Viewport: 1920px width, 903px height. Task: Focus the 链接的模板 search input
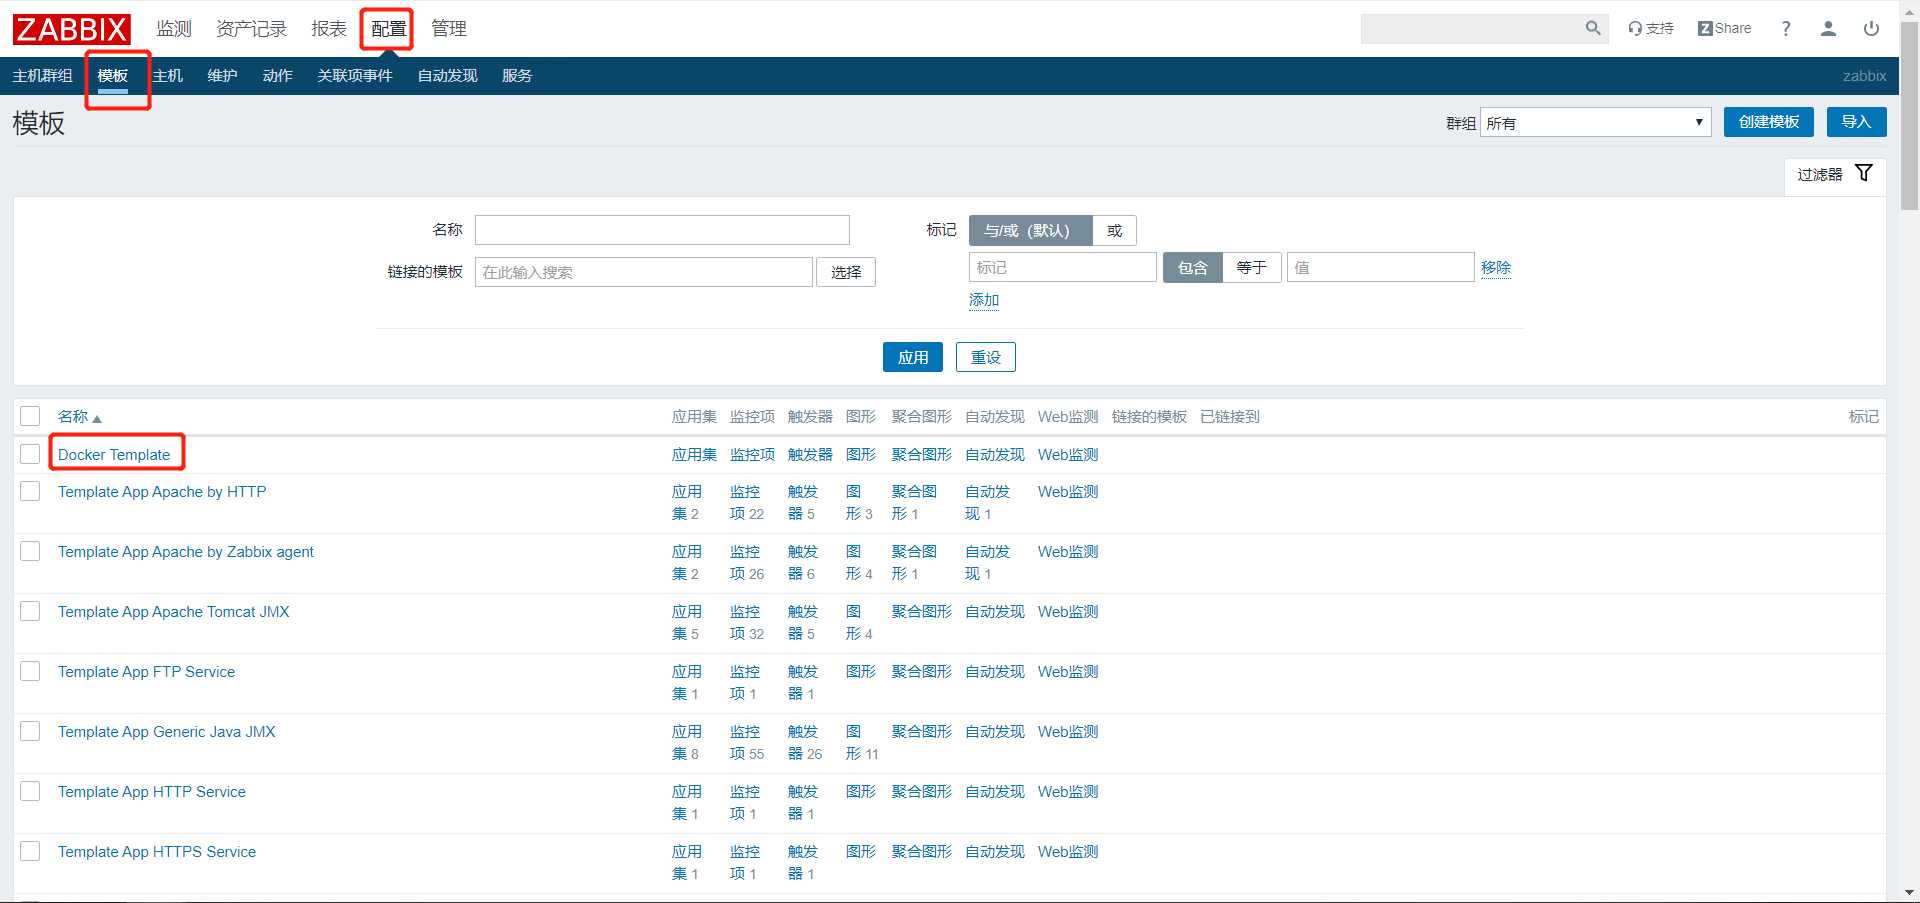pos(644,272)
